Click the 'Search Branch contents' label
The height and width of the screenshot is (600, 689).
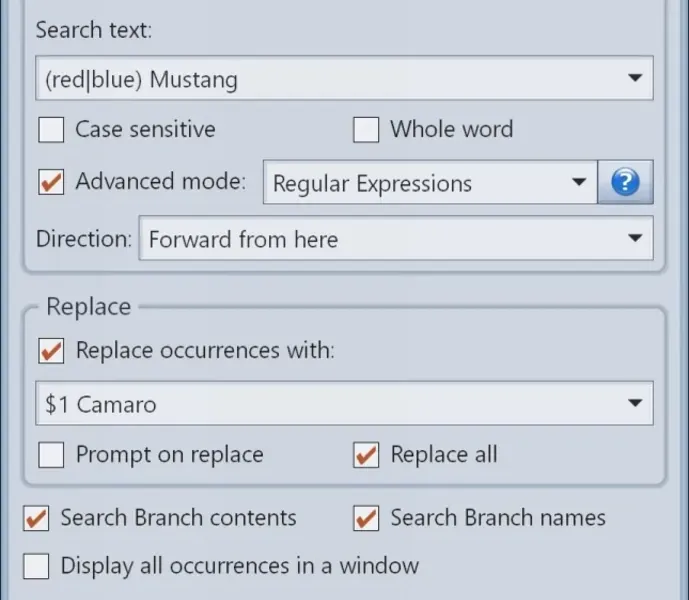(x=178, y=518)
